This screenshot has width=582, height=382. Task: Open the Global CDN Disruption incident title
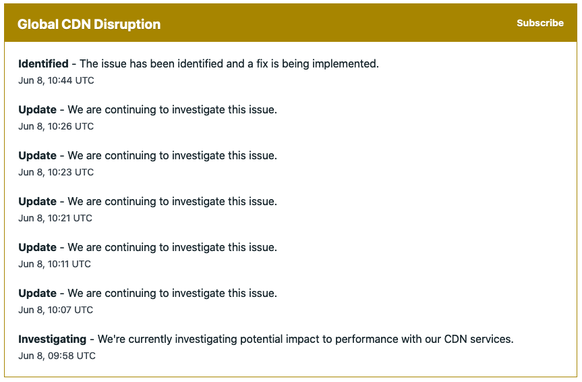(89, 25)
